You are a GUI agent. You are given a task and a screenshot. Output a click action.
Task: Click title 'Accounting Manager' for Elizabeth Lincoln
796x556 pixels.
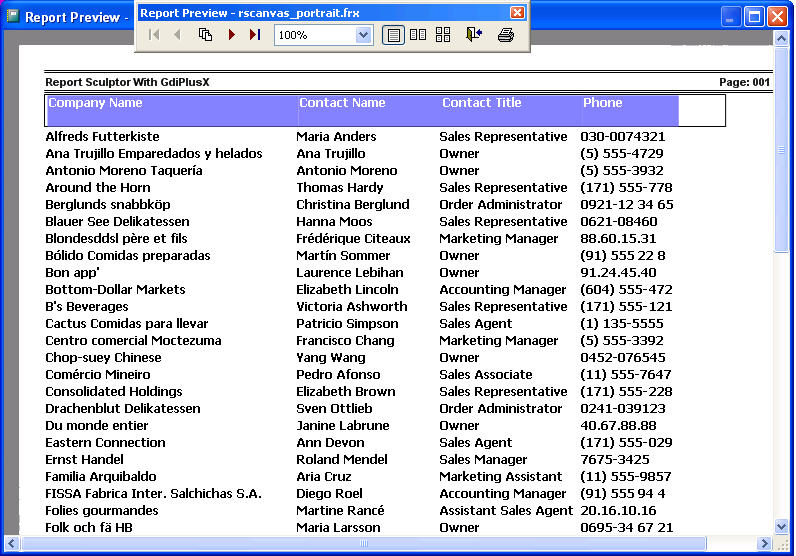point(503,290)
